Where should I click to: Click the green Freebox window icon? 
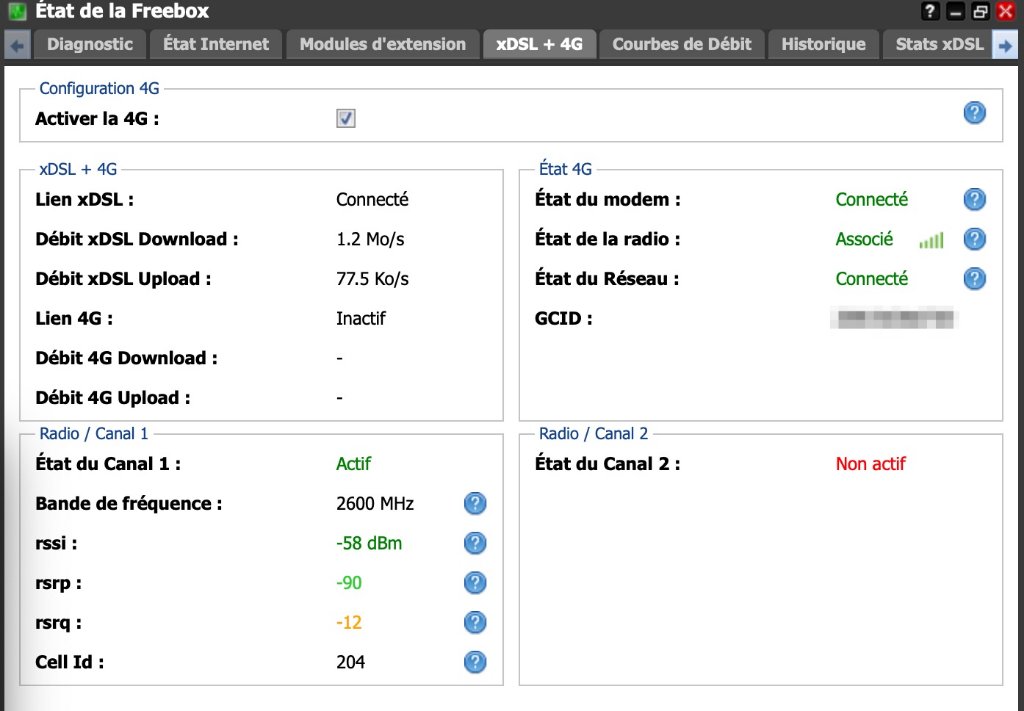coord(17,11)
